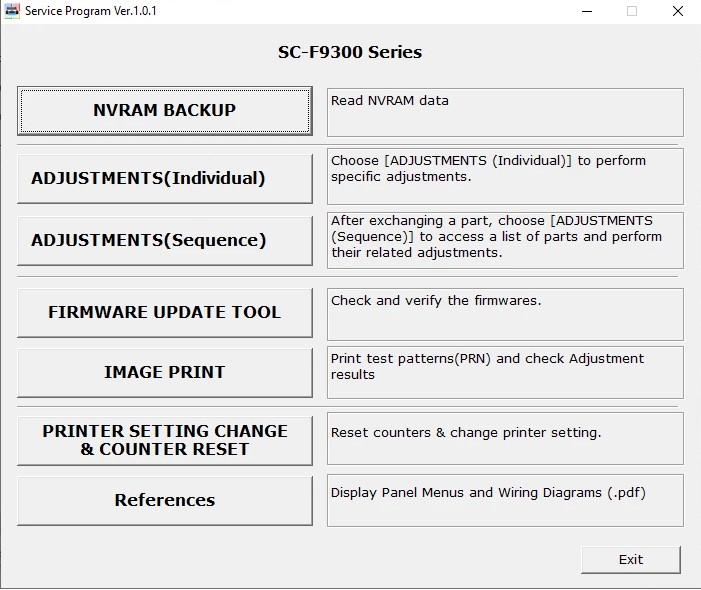Click the 'After exchanging a part' description
701x590 pixels.
point(496,236)
